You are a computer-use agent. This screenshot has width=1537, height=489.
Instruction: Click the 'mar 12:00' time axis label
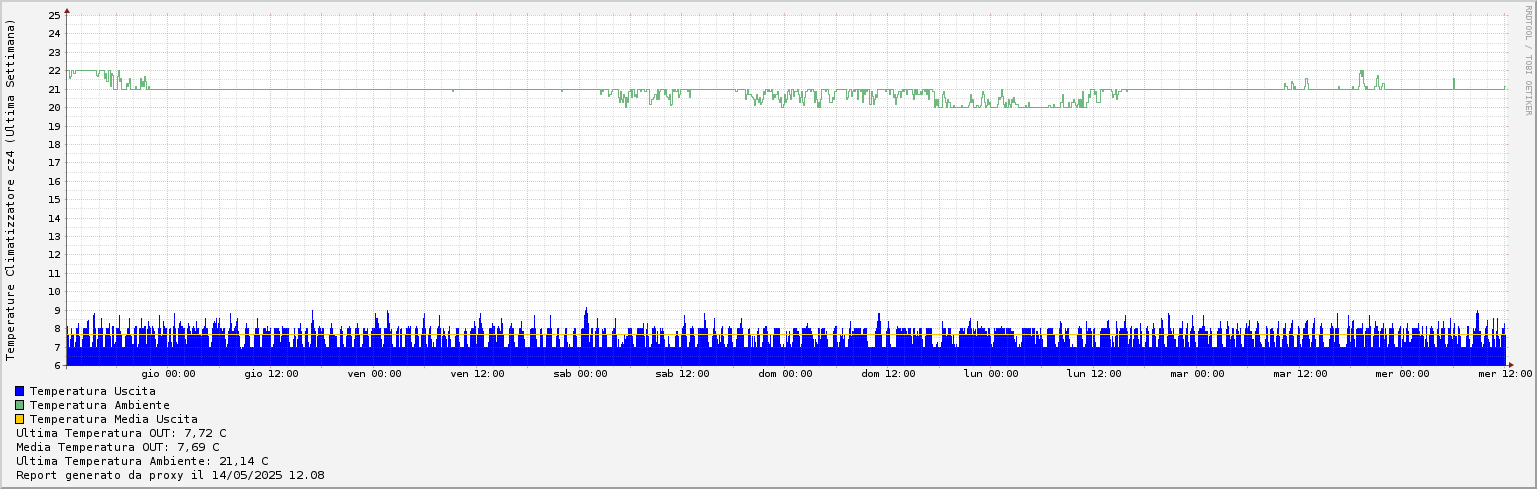pos(1300,374)
